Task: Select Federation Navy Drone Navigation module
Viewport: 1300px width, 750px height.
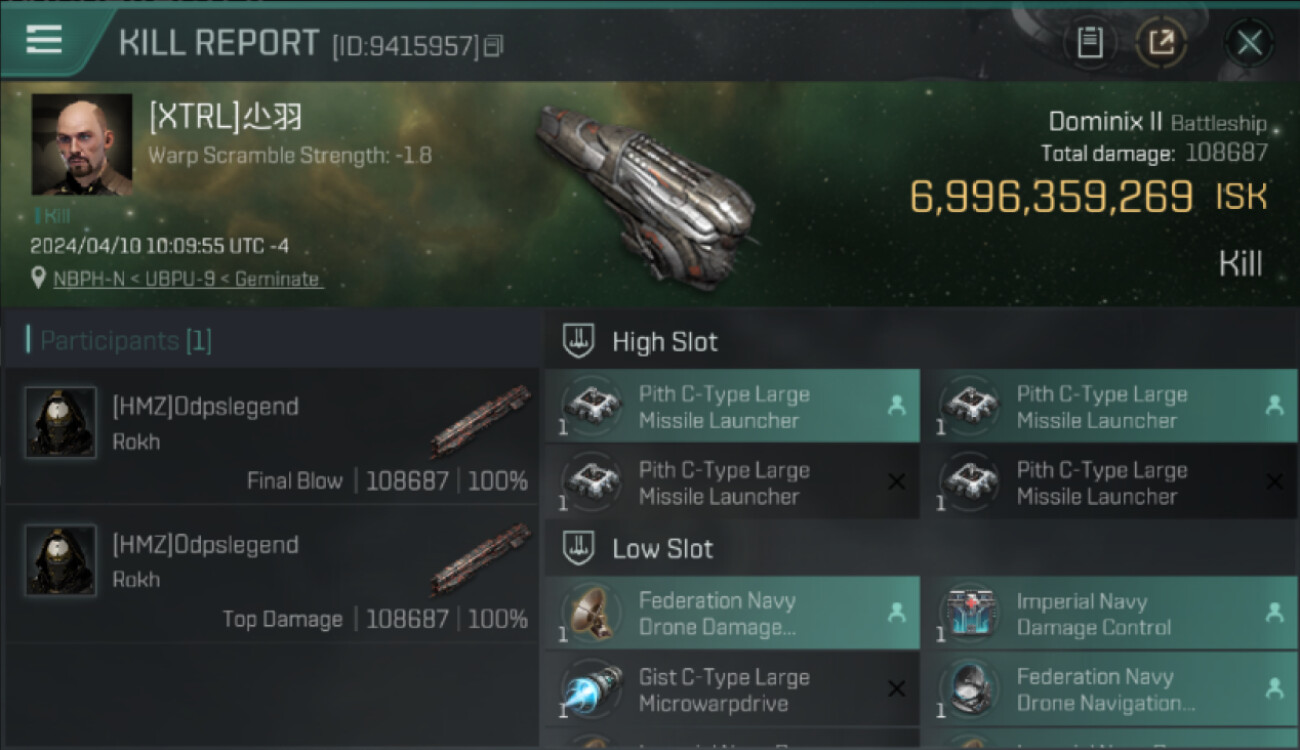Action: [1109, 689]
